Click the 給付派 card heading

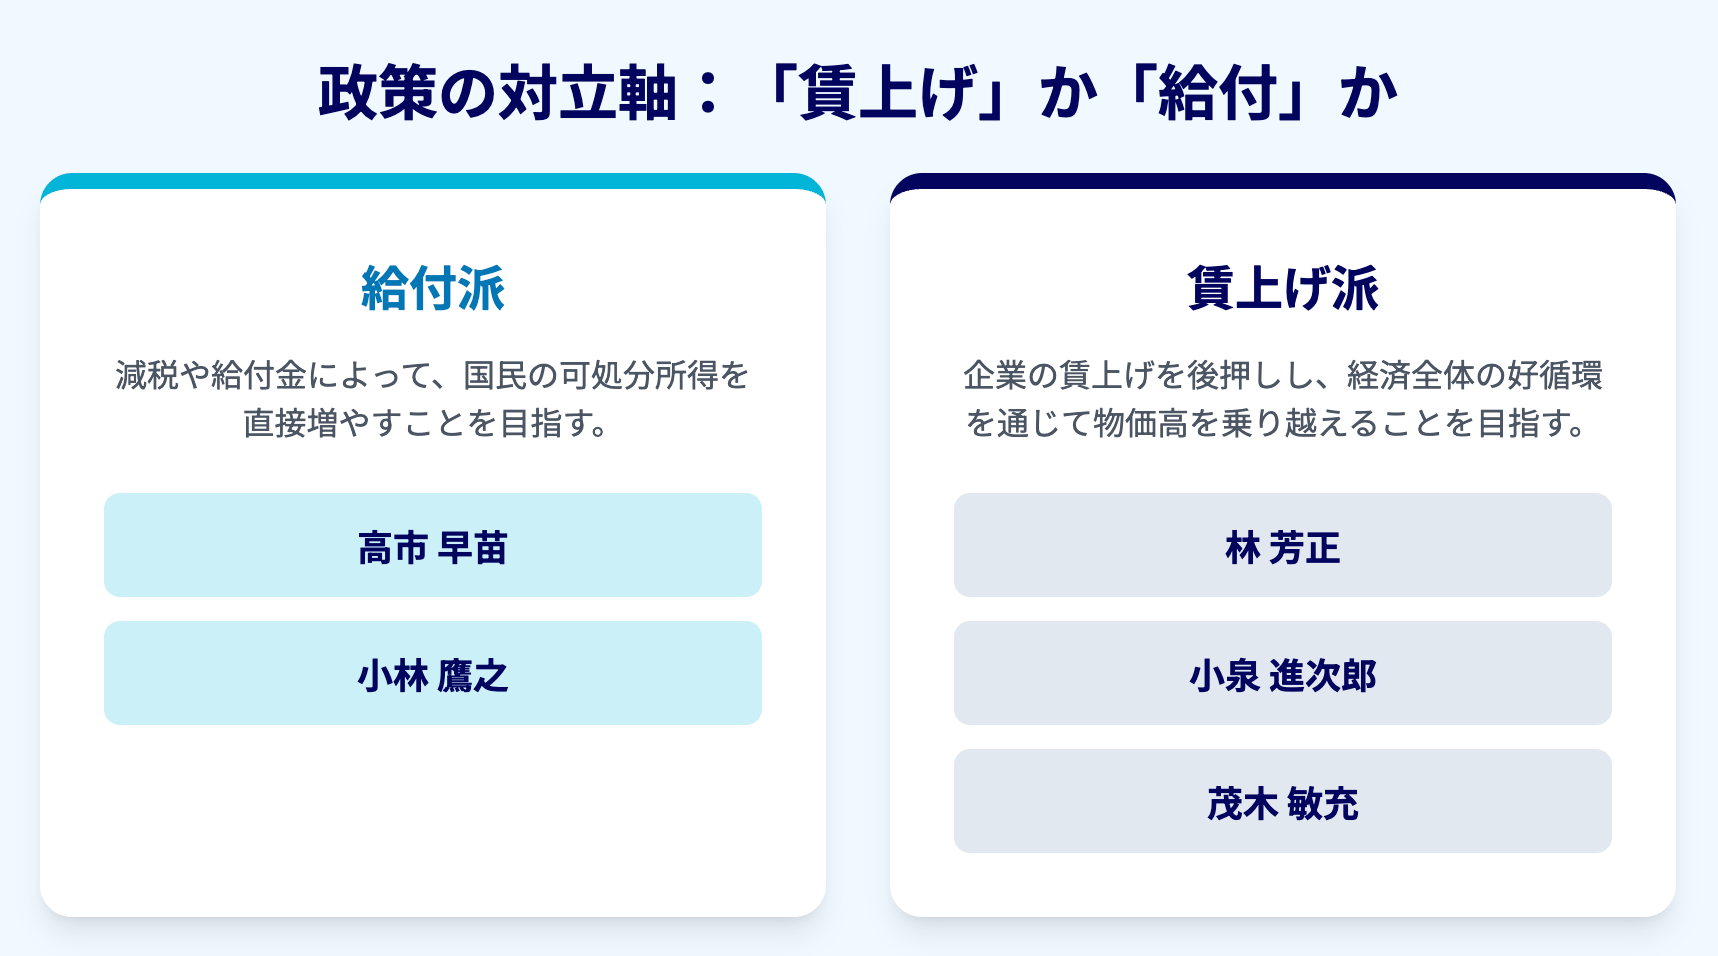tap(432, 289)
